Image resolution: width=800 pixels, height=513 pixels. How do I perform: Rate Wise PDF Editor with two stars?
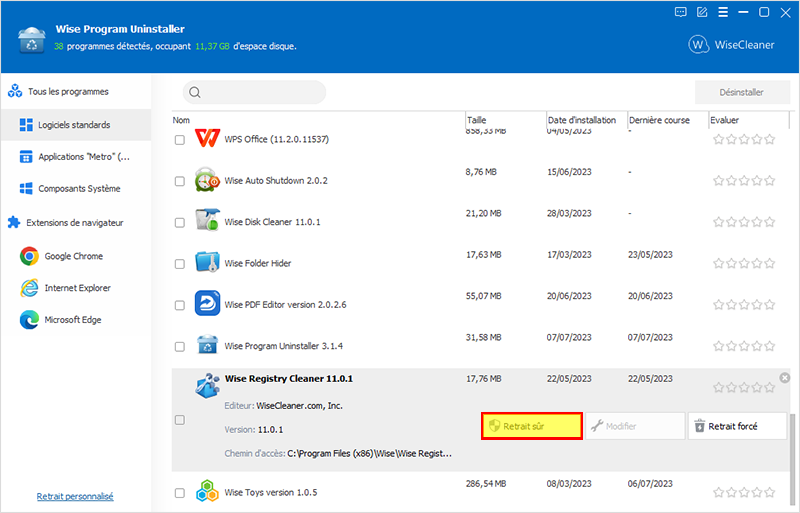pos(731,305)
